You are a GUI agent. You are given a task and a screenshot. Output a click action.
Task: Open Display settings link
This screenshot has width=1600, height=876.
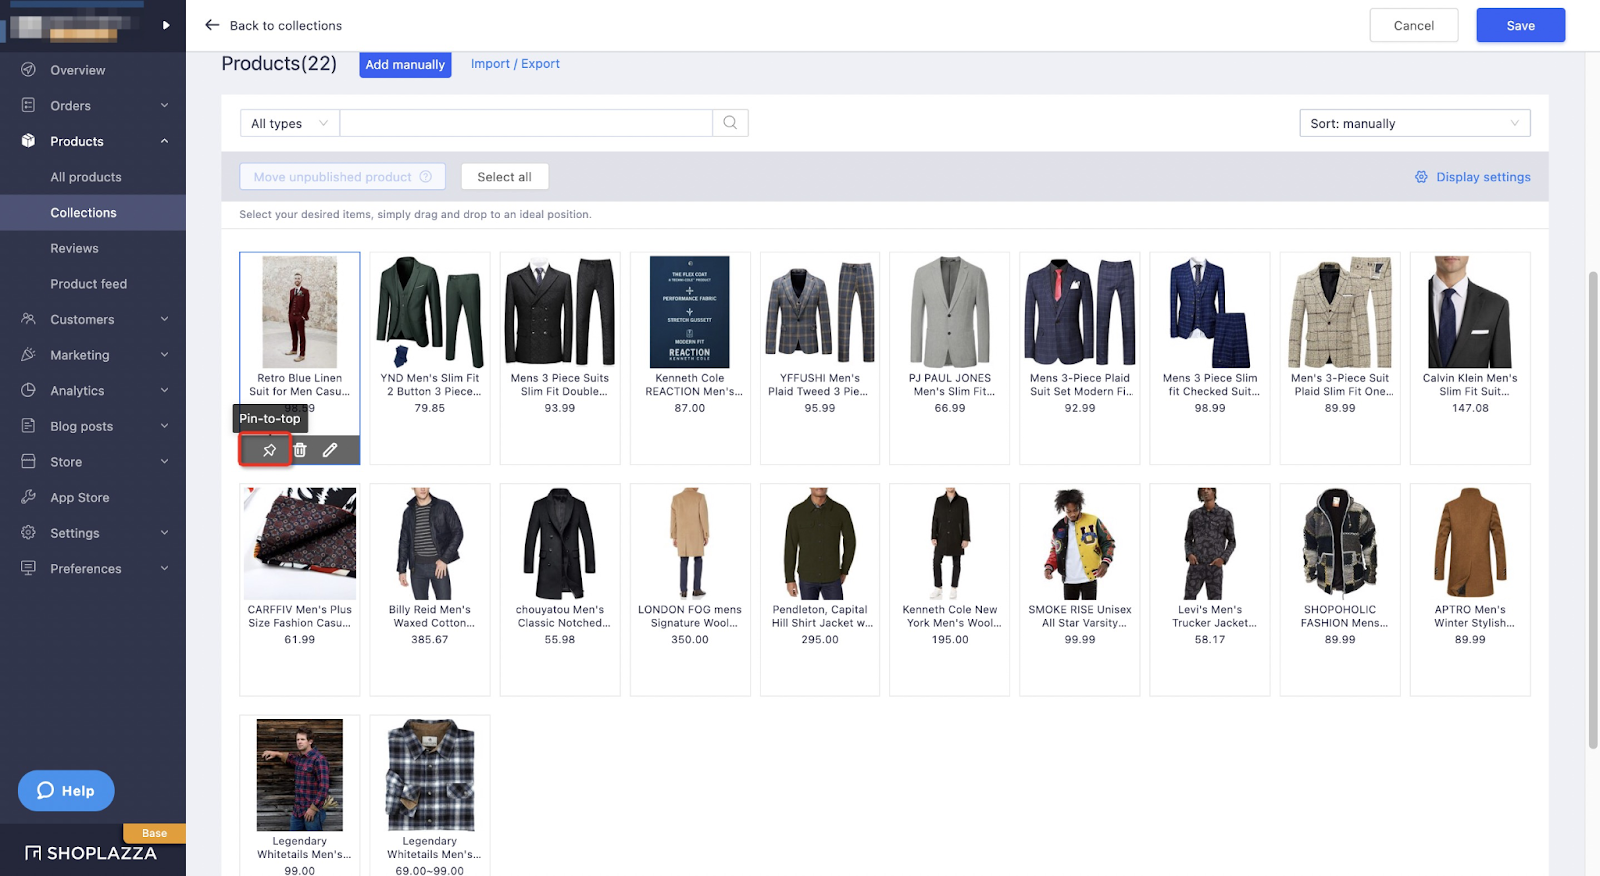click(x=1483, y=177)
